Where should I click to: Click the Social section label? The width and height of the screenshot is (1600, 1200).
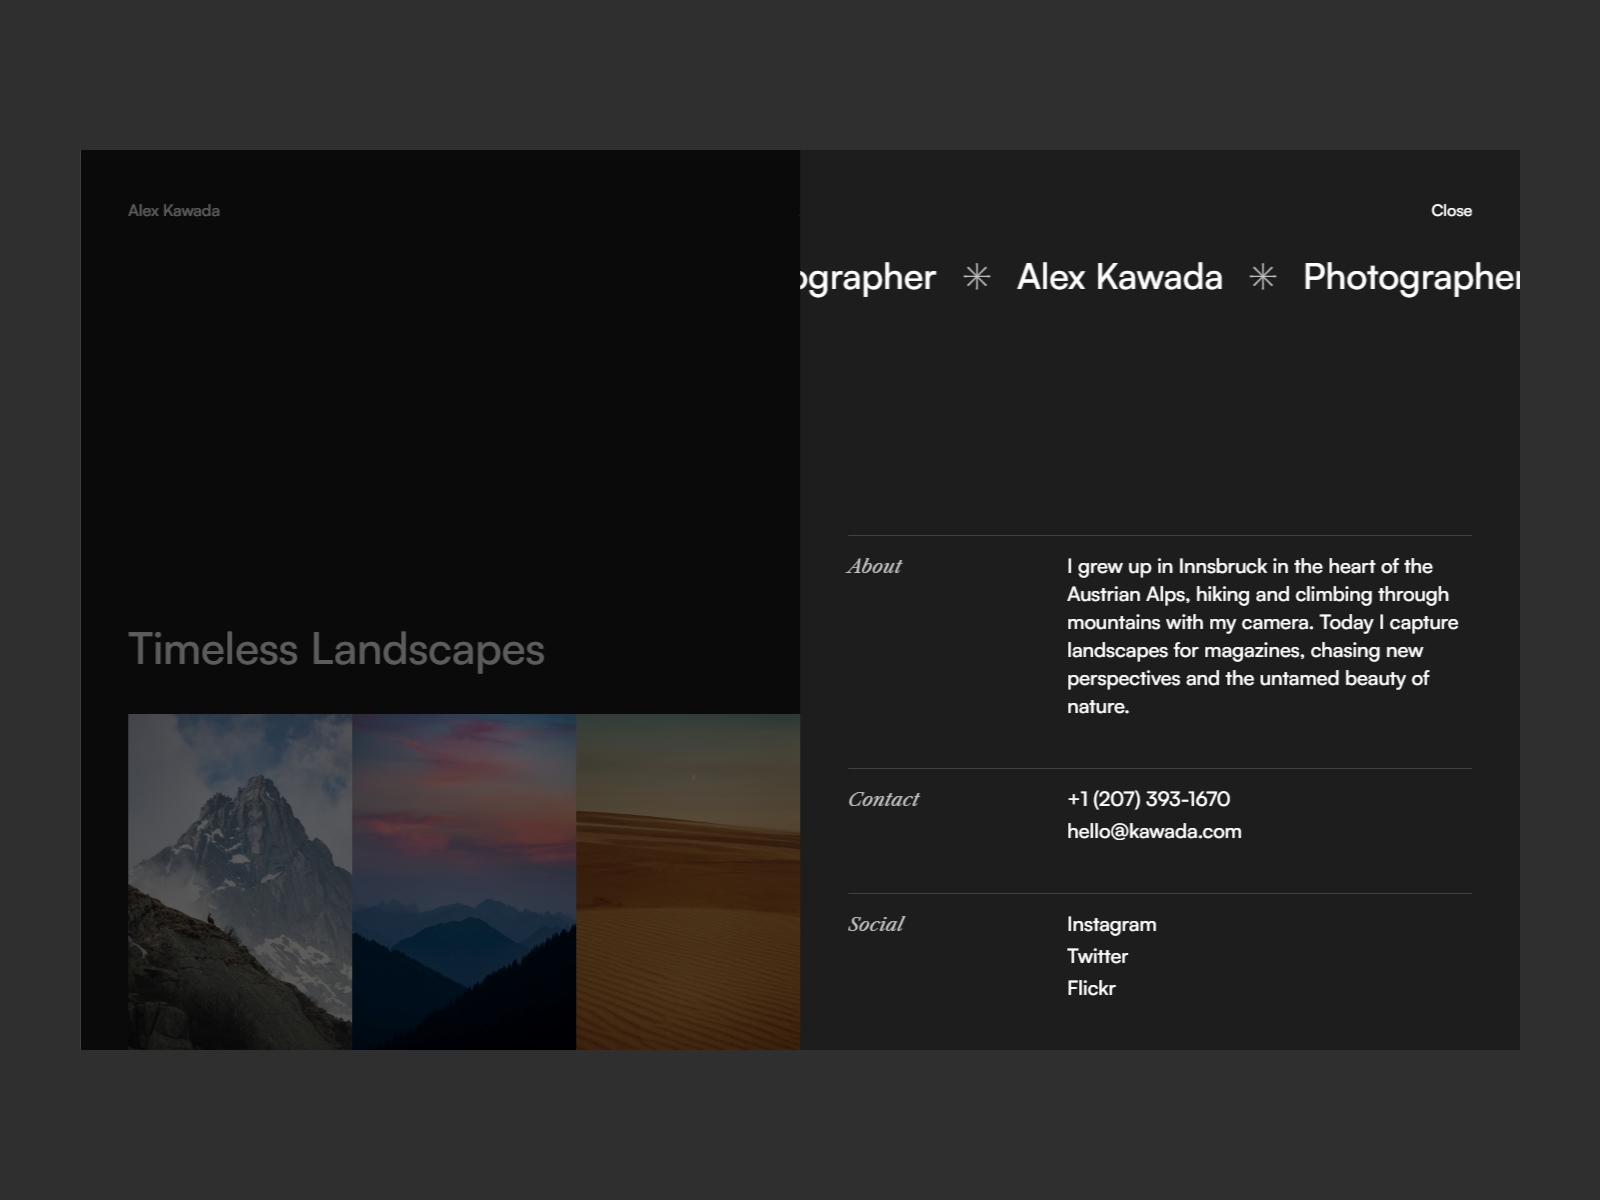click(x=876, y=924)
